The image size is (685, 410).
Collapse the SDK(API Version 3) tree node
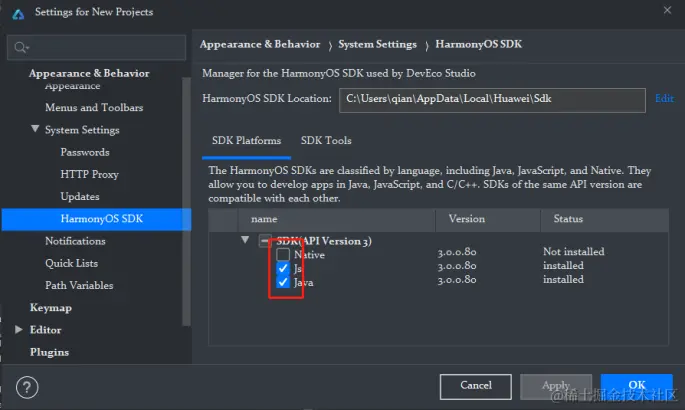pos(245,240)
